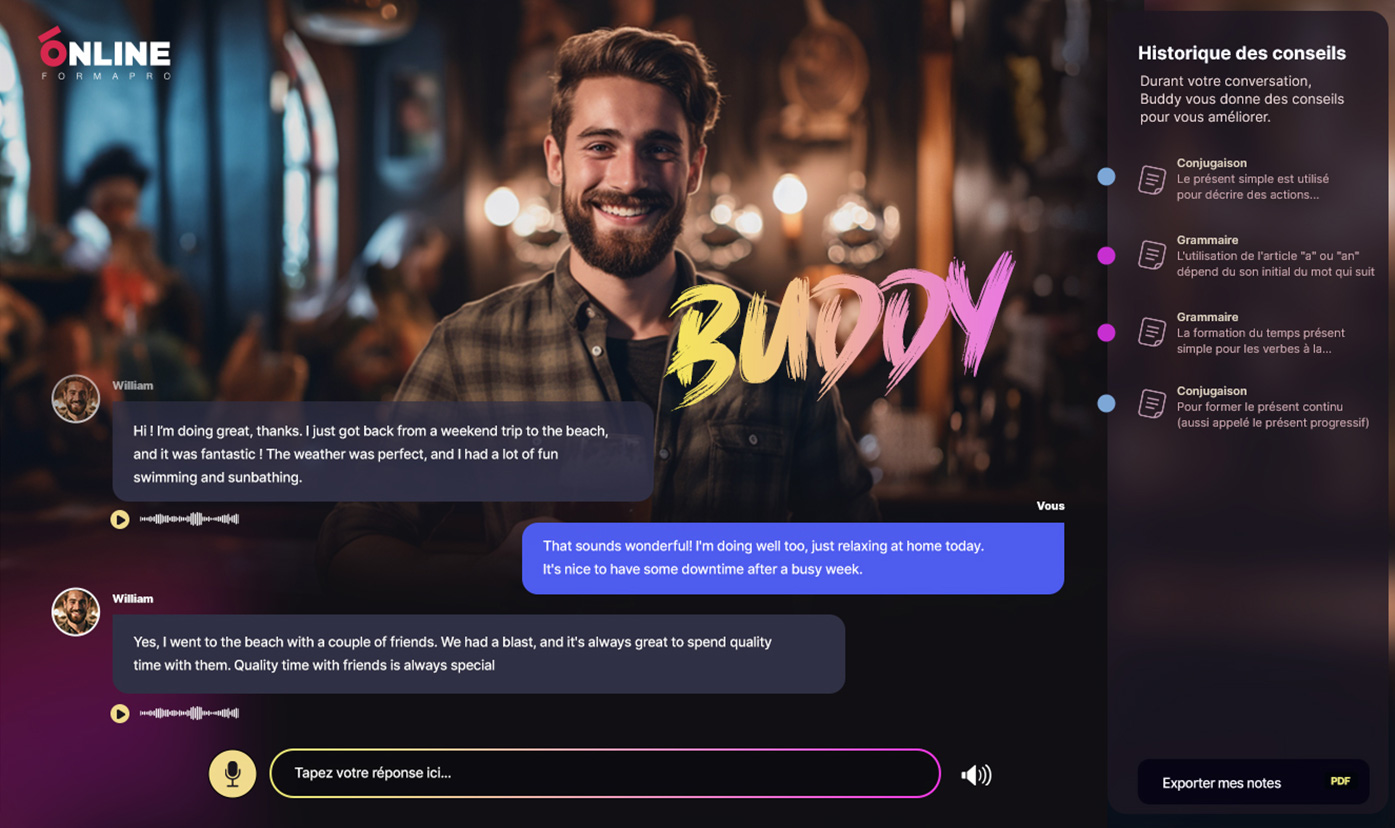Play William's first audio message
Screen dimensions: 1395x828
120,519
